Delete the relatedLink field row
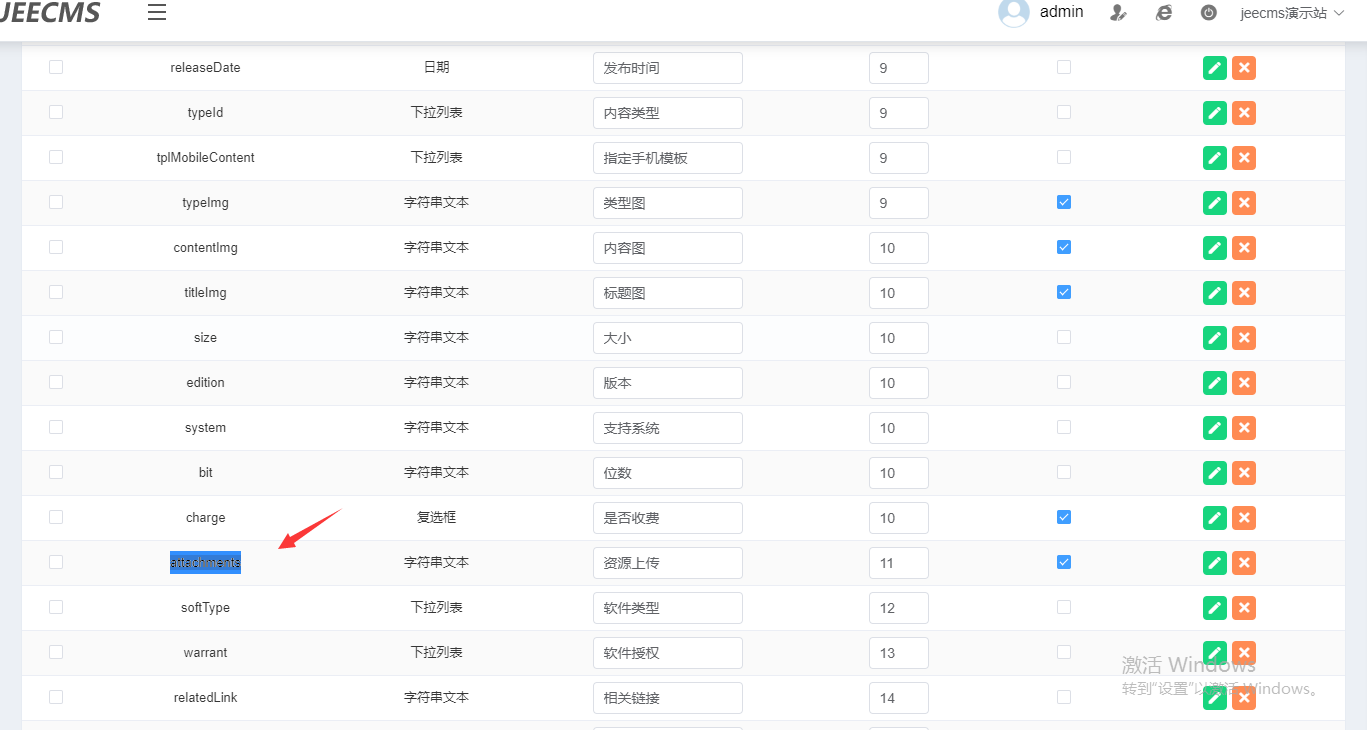This screenshot has width=1367, height=730. click(1244, 698)
